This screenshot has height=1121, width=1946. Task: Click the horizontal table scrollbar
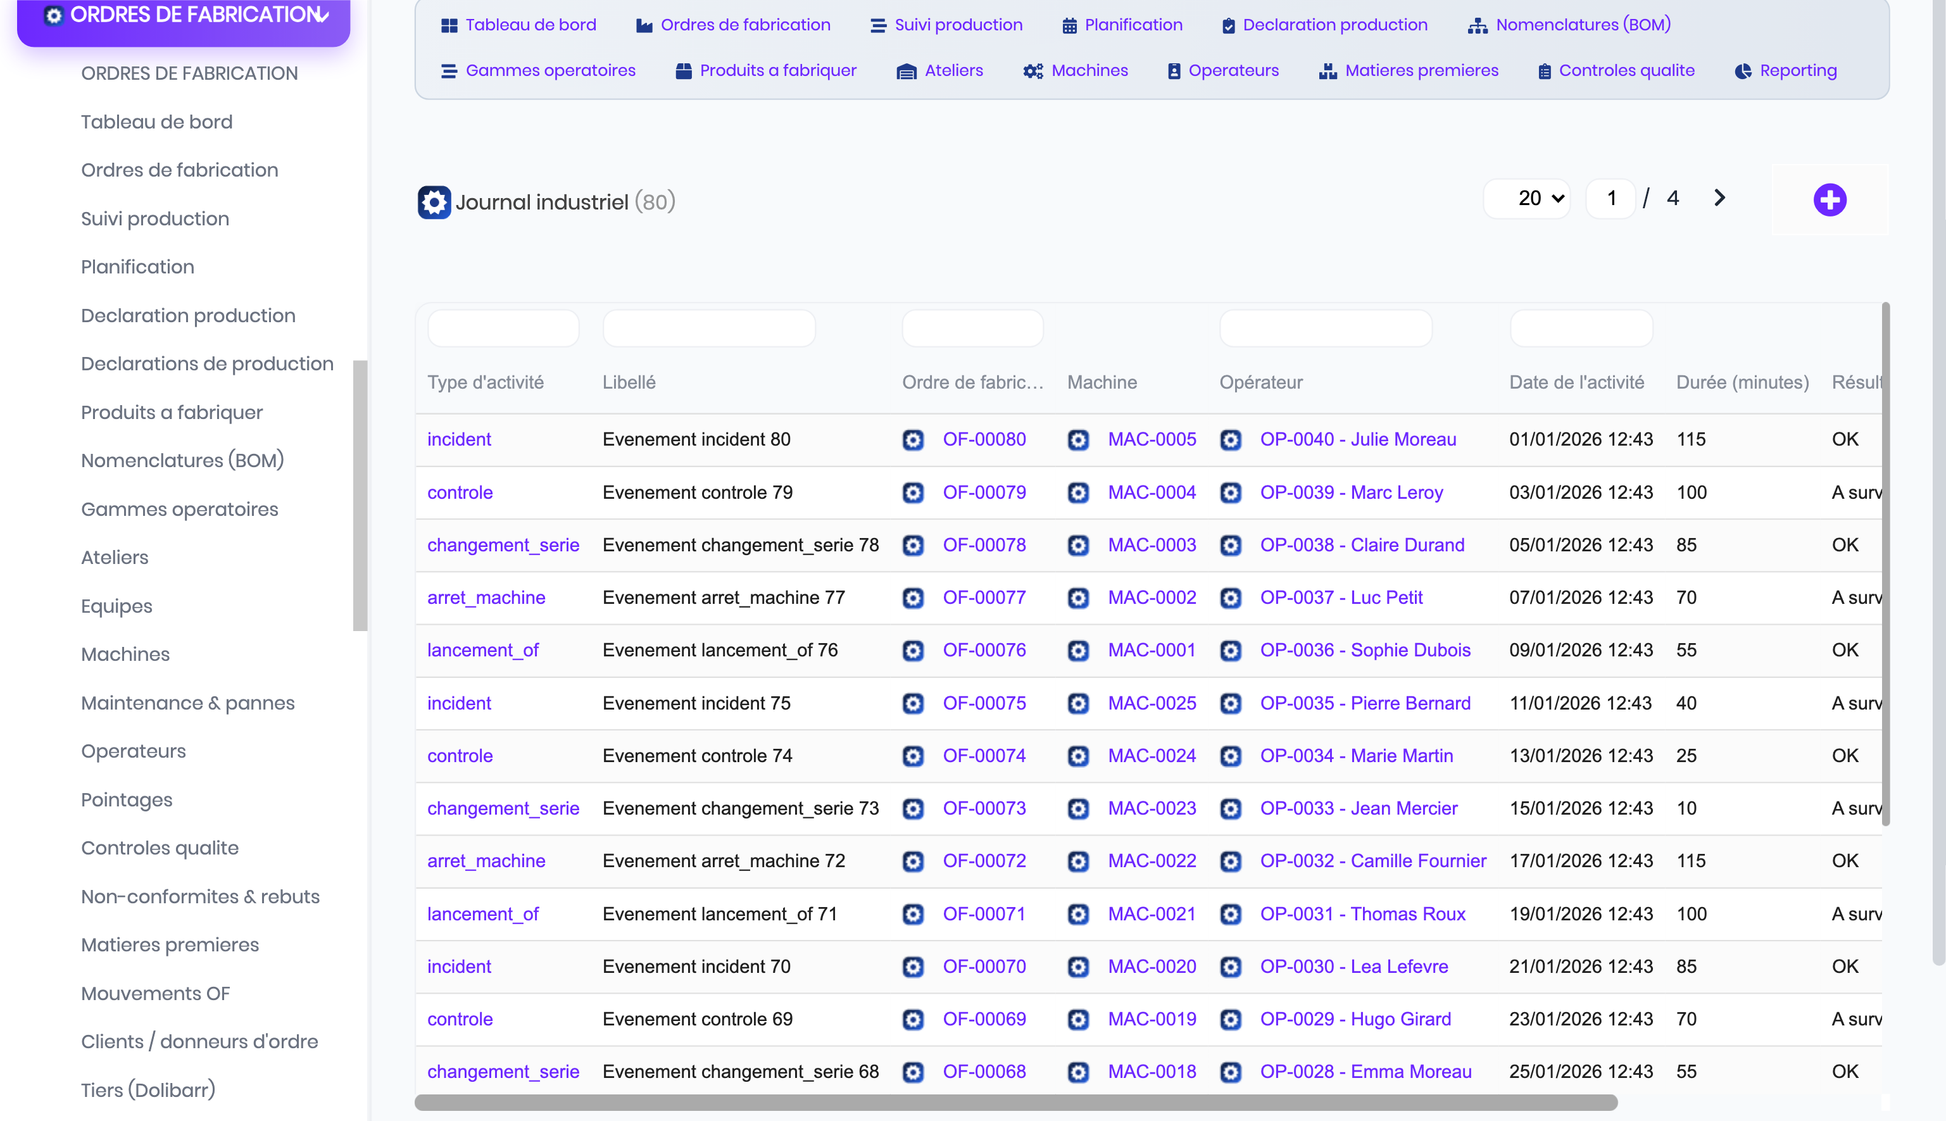point(1016,1103)
